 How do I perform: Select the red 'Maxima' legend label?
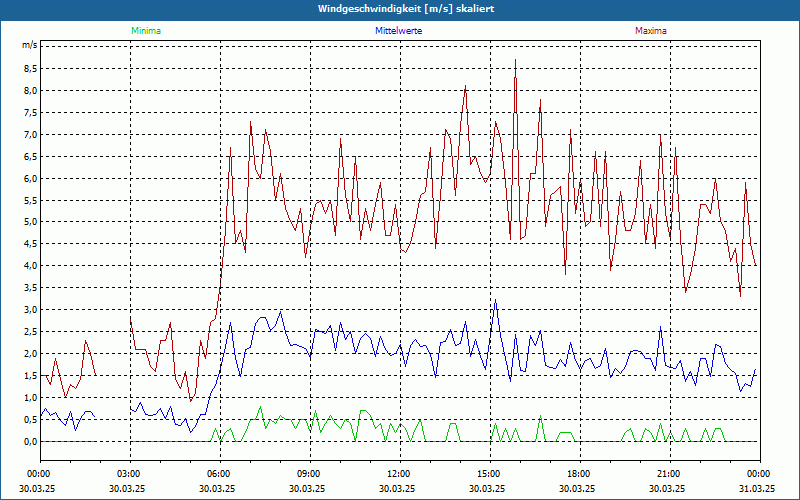click(x=651, y=31)
